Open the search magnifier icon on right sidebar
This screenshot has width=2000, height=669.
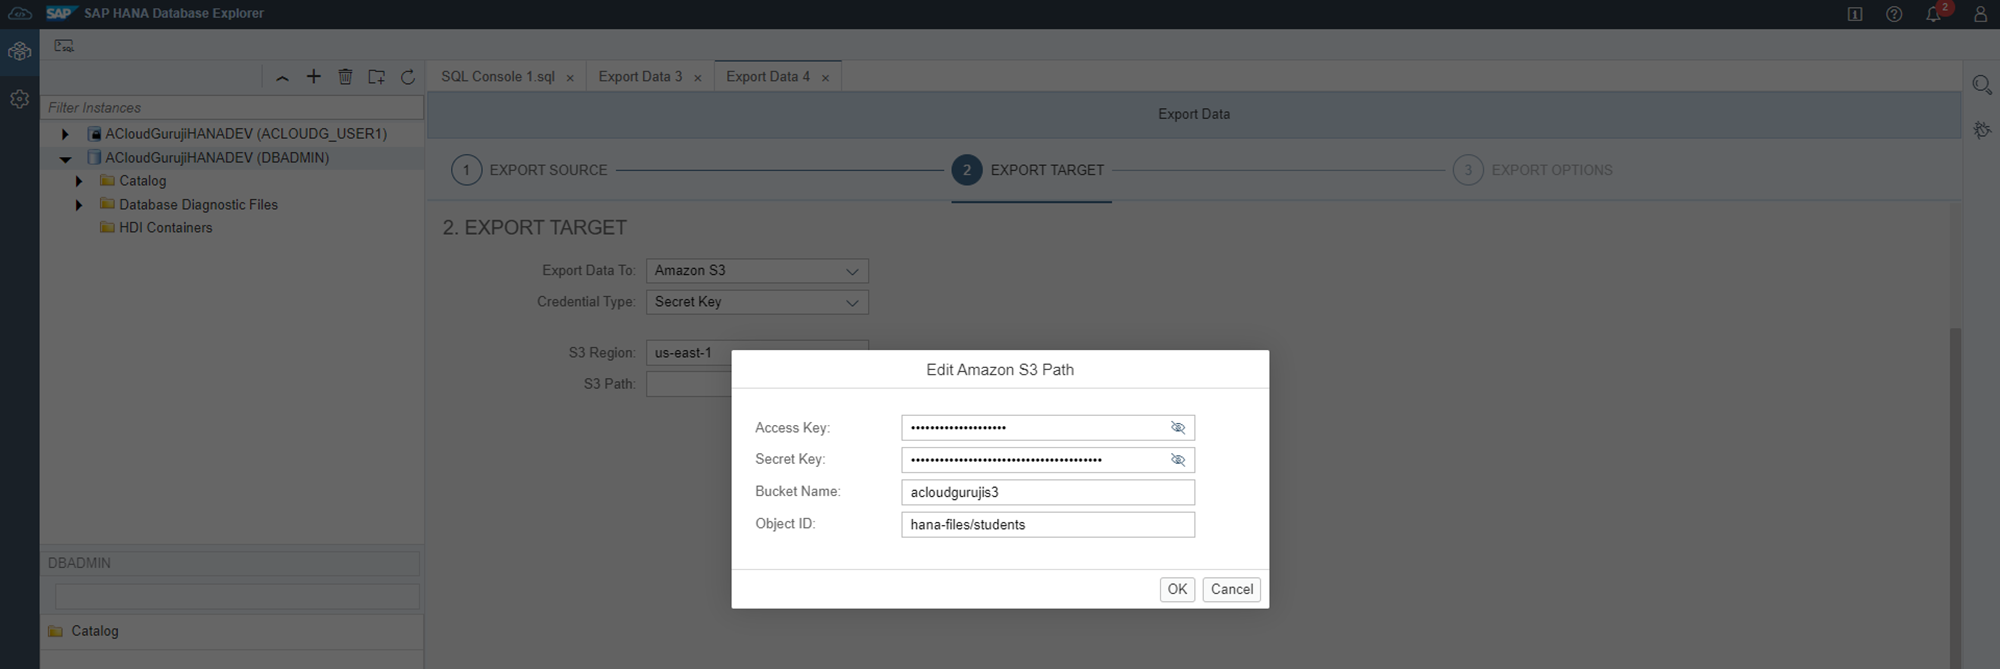tap(1981, 85)
